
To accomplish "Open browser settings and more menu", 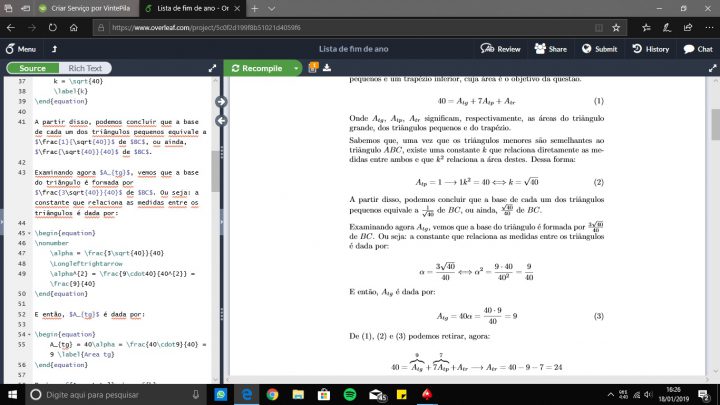I will click(709, 28).
